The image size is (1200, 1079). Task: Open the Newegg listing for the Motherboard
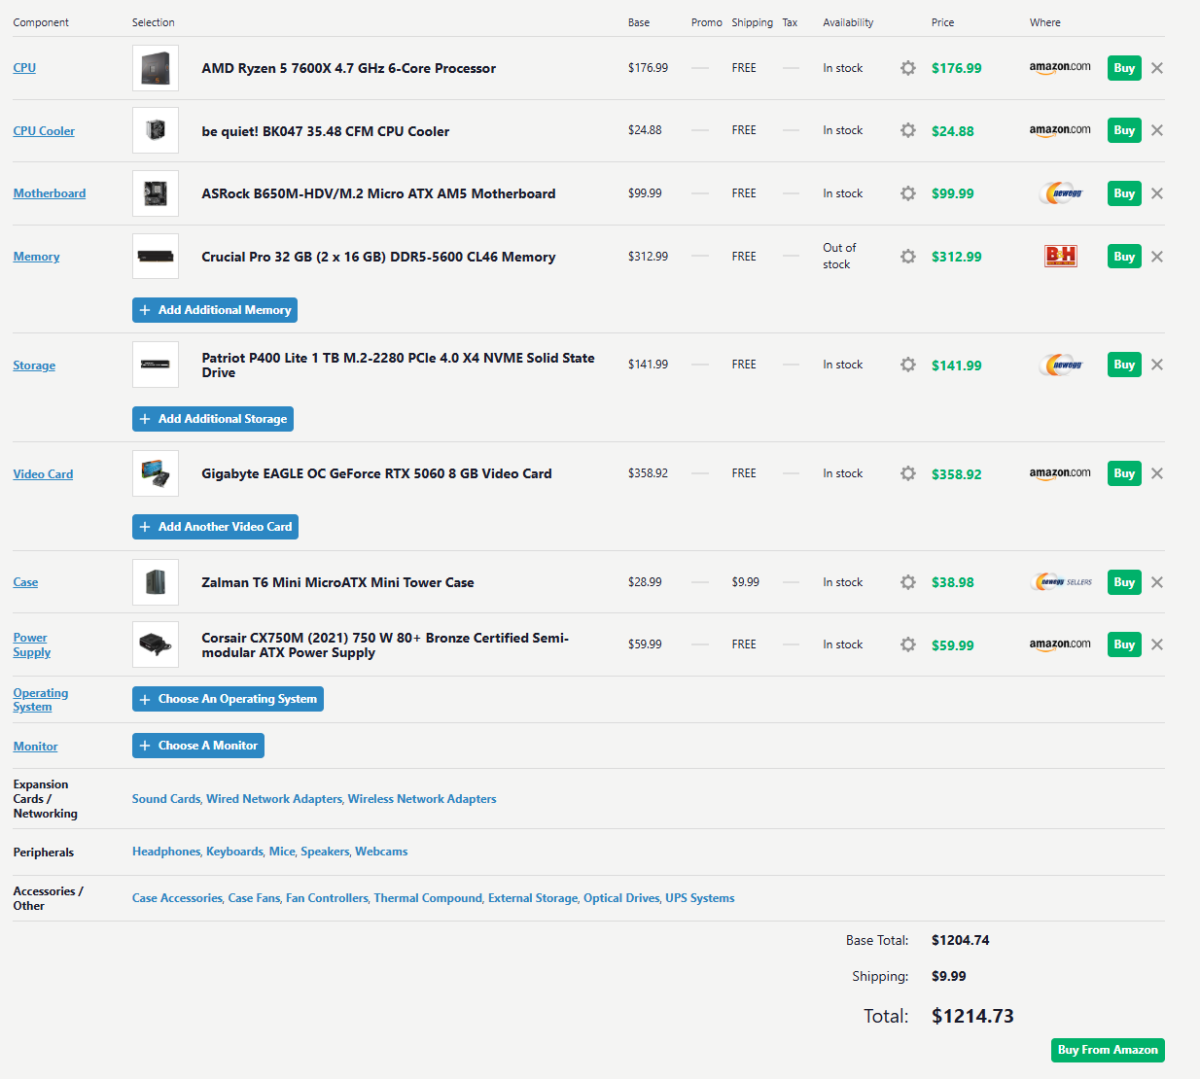point(1059,193)
